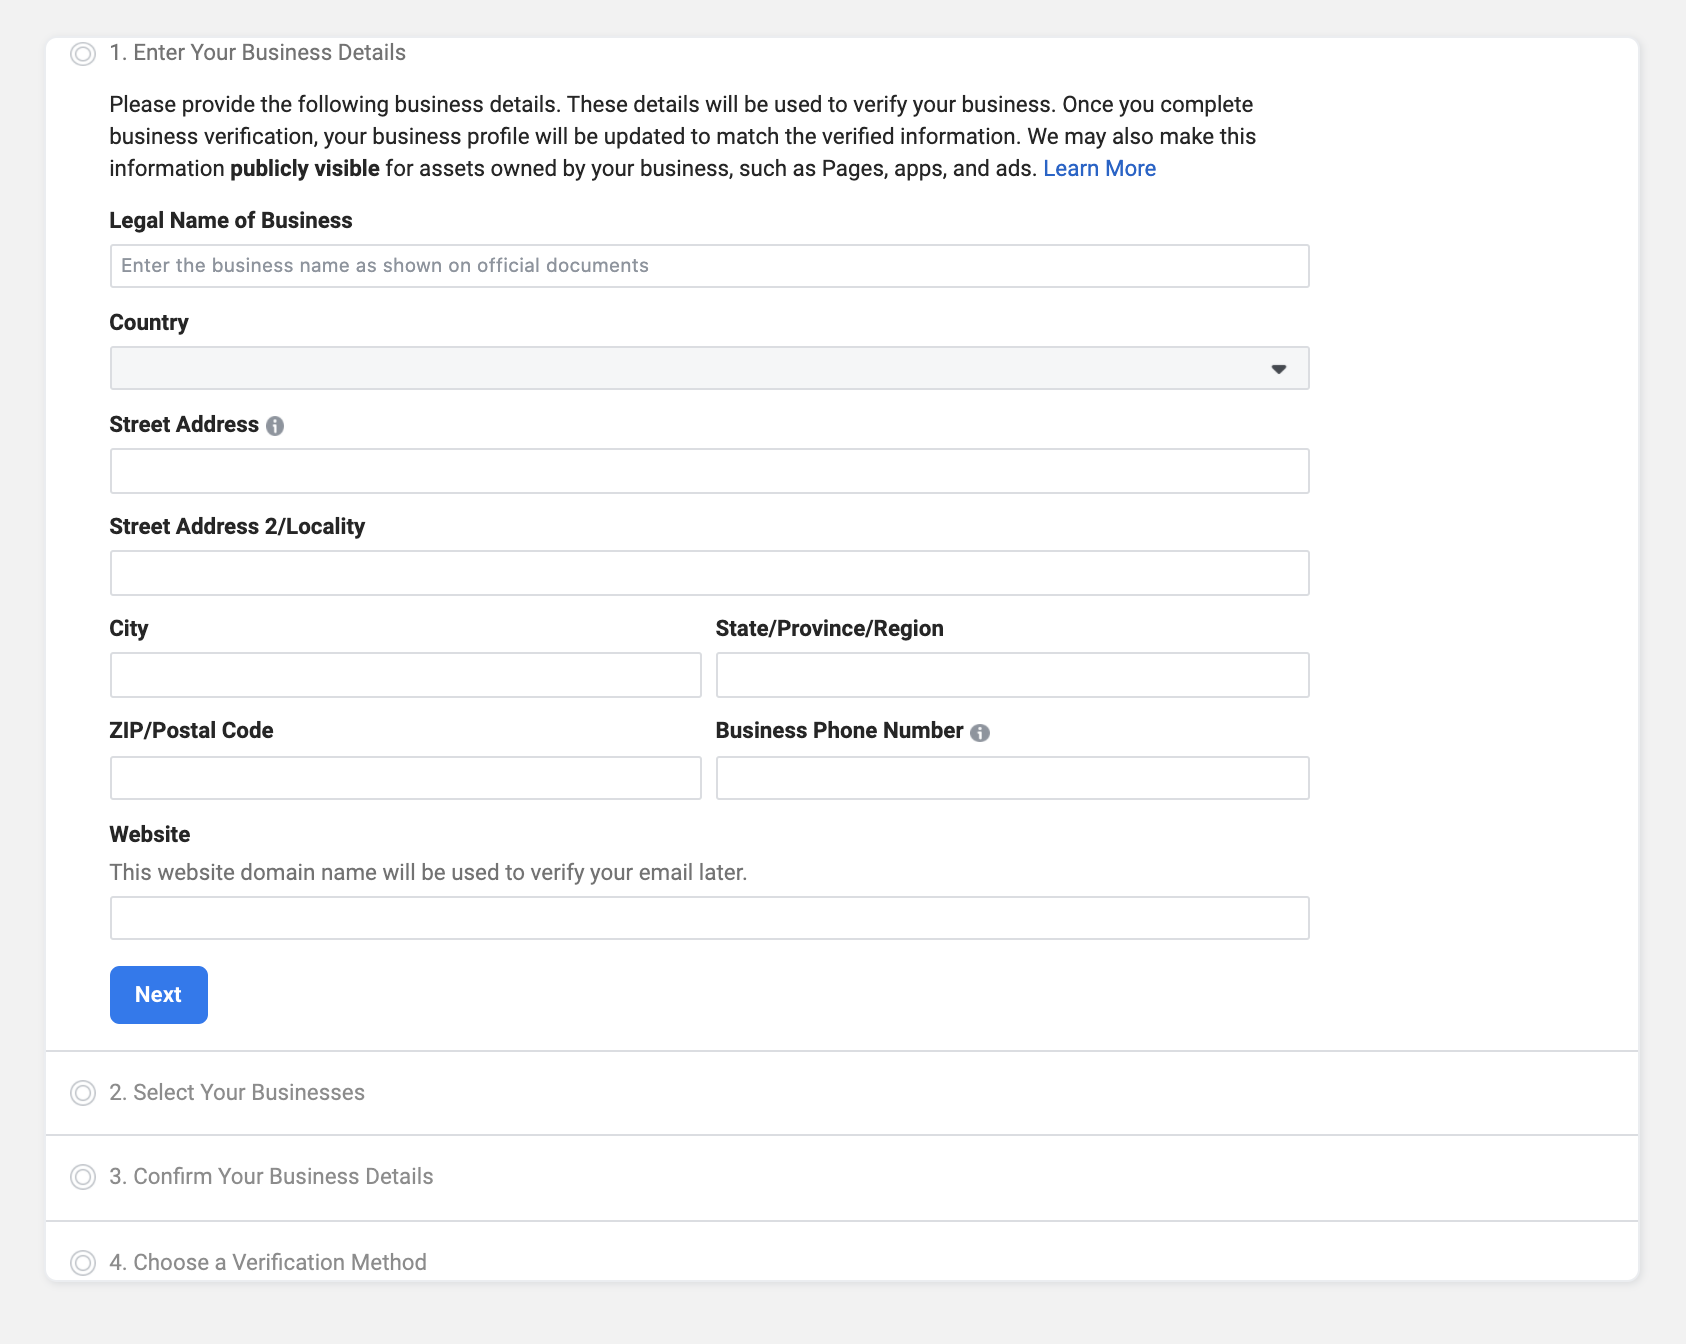Screen dimensions: 1686x1344
Task: Click the Next button
Action: tap(158, 995)
